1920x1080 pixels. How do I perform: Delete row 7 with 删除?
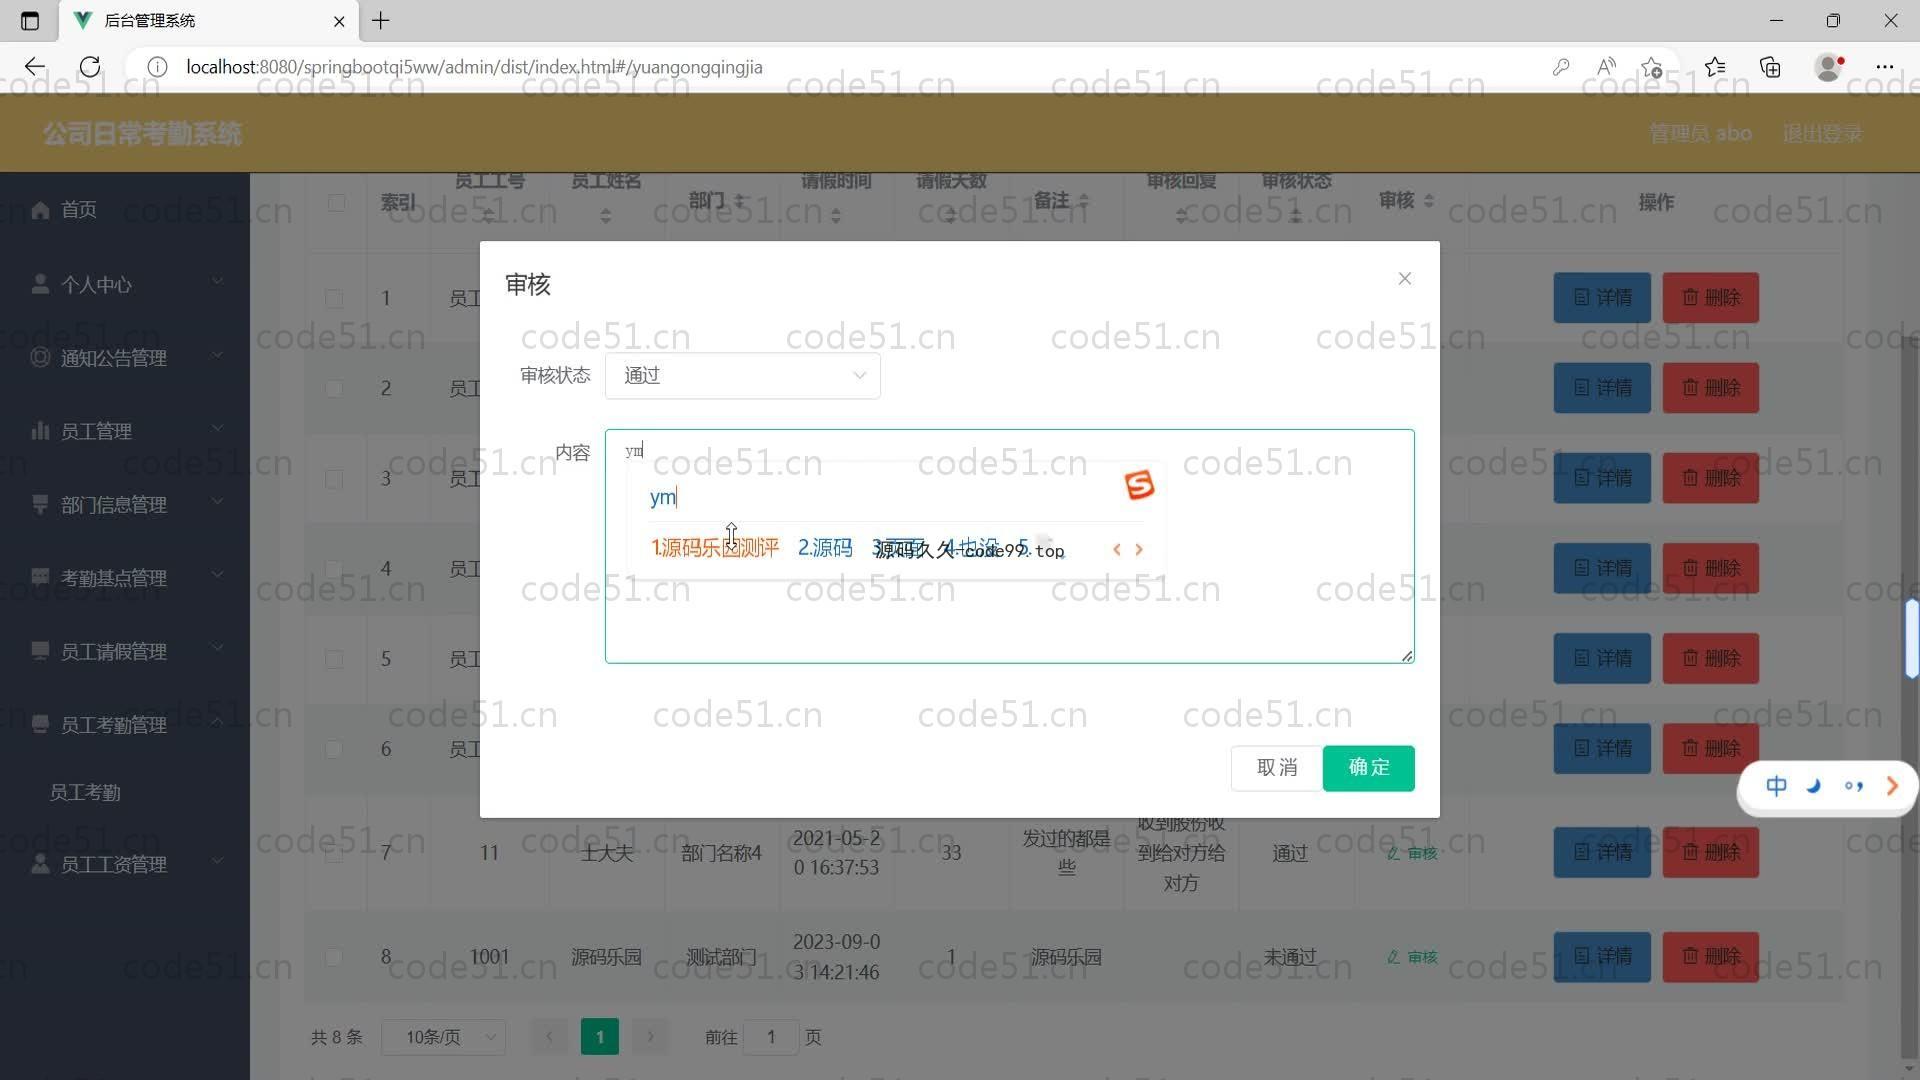coord(1711,853)
